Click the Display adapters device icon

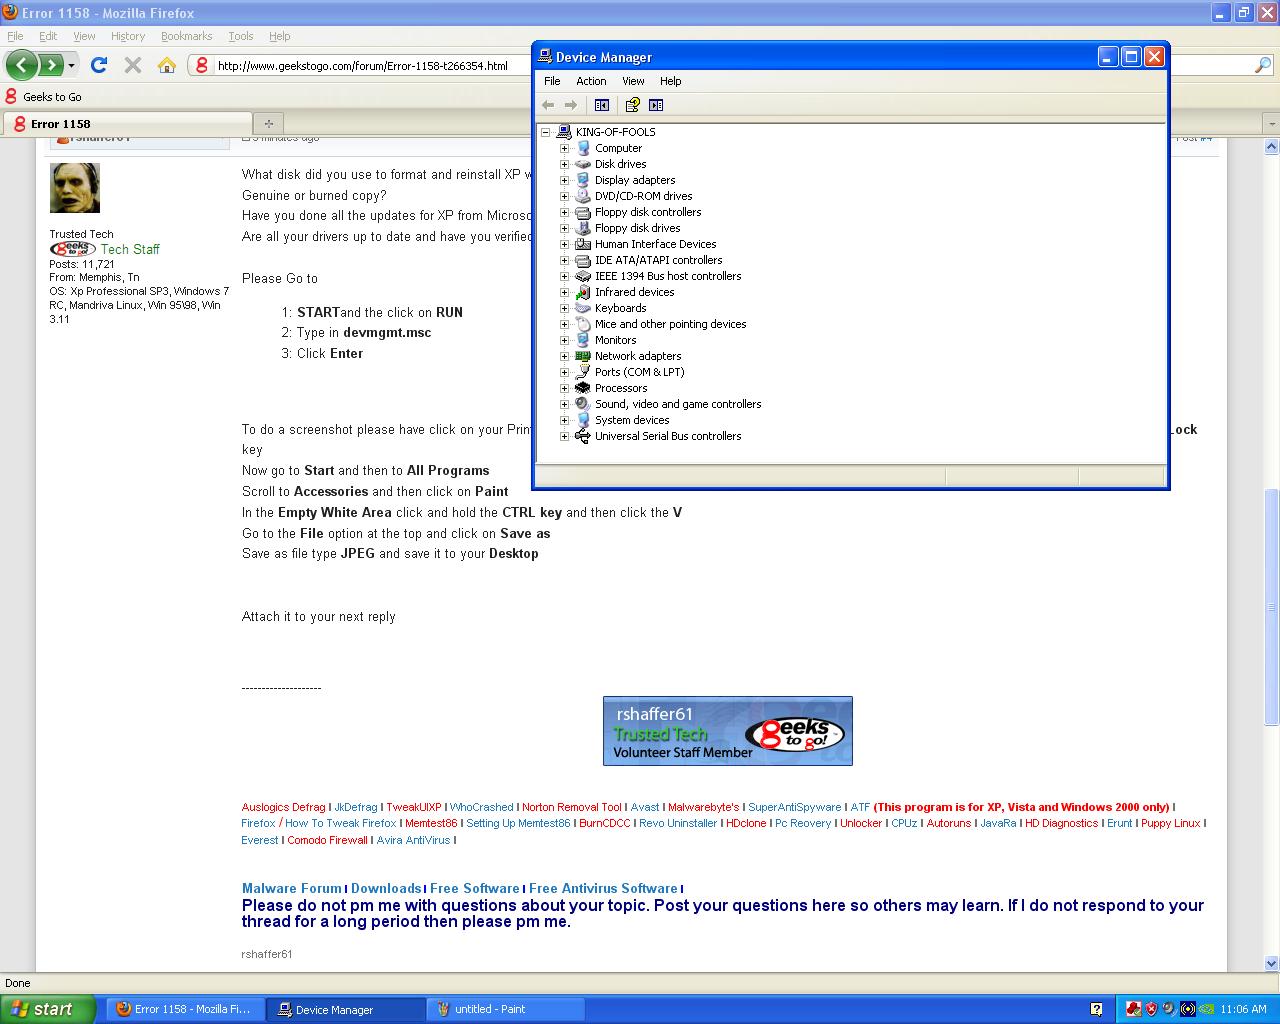coord(583,180)
